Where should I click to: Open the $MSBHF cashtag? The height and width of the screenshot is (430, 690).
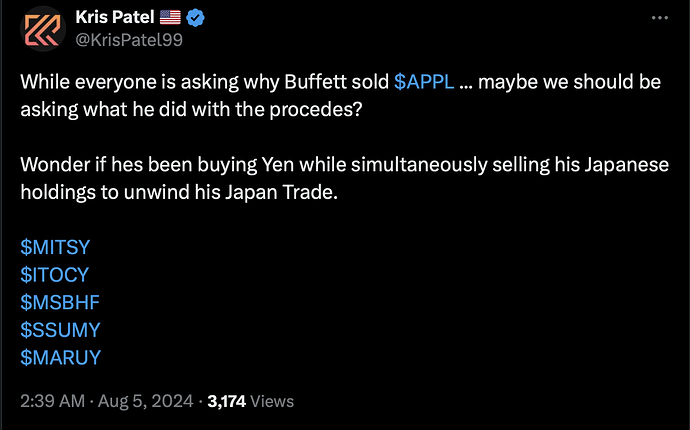coord(60,302)
